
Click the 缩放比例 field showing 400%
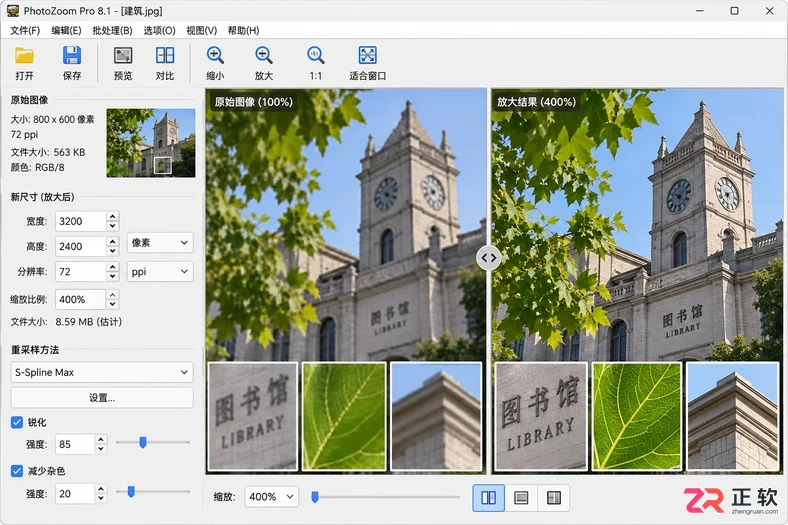[81, 299]
